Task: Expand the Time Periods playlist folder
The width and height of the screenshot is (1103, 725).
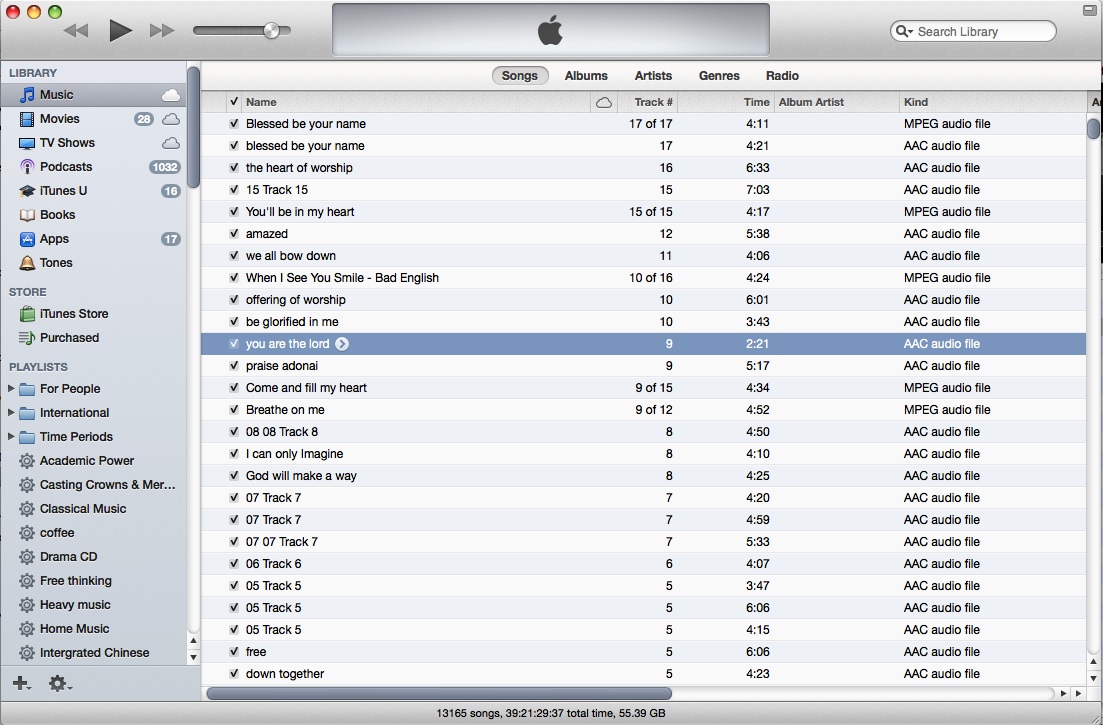Action: click(x=13, y=437)
